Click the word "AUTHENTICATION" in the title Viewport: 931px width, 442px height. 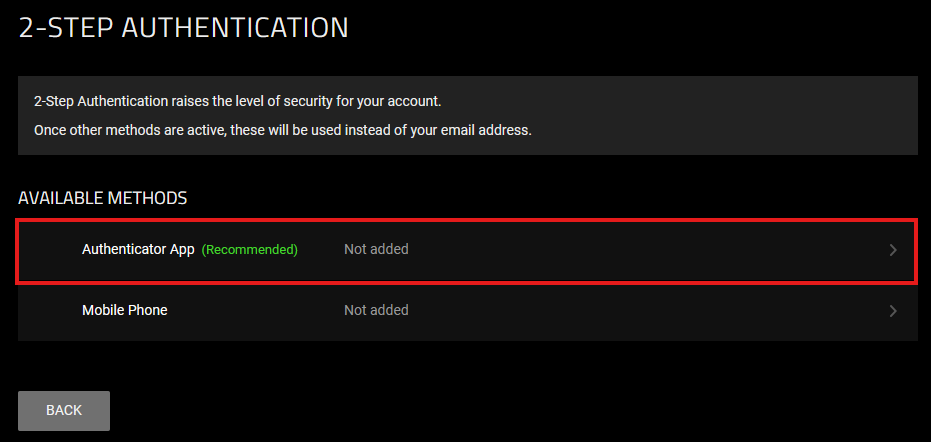[235, 27]
